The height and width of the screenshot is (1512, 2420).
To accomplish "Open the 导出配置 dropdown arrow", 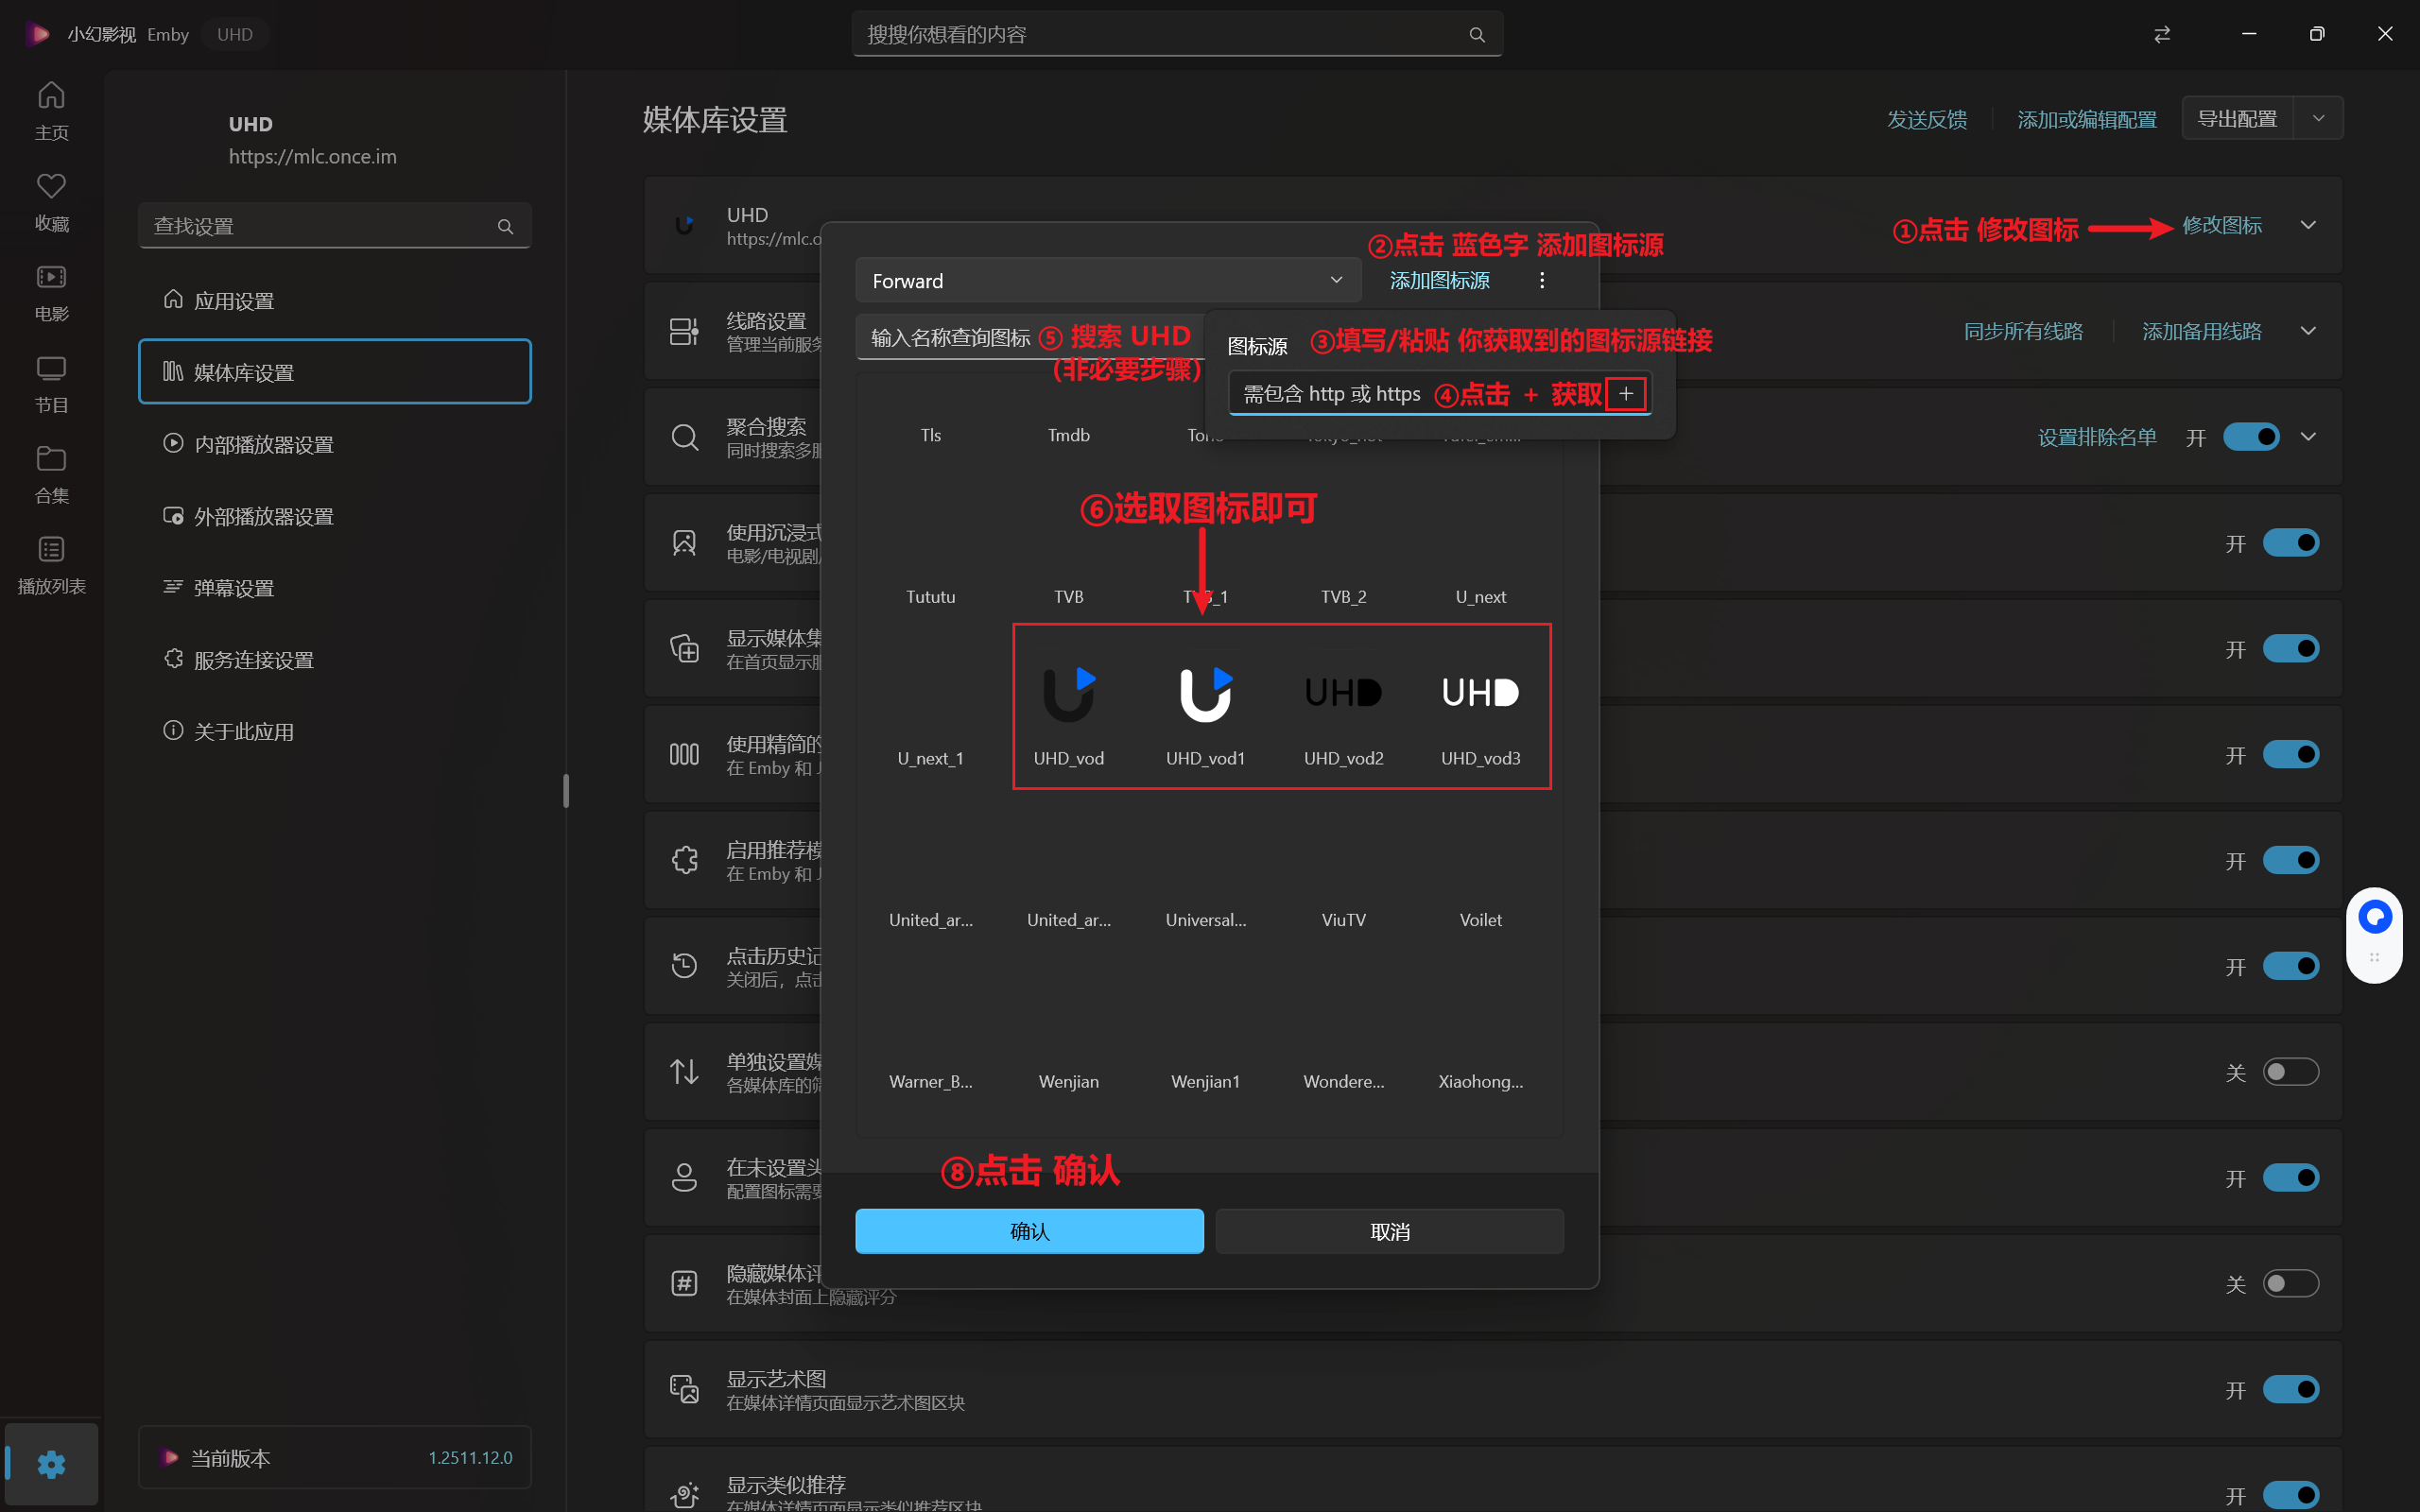I will [2318, 119].
